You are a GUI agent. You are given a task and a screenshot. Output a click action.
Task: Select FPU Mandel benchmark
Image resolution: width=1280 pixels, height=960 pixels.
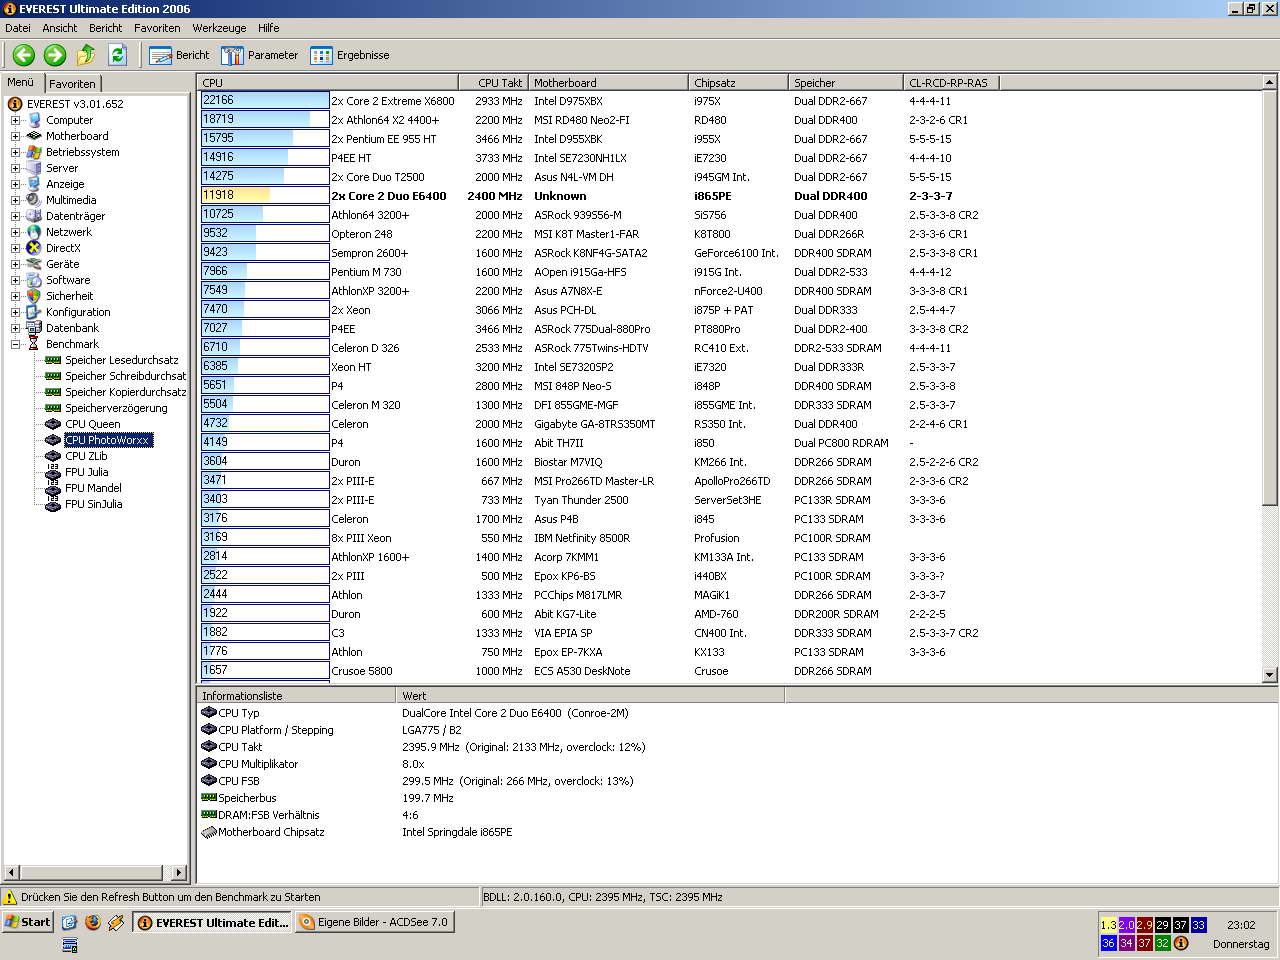click(x=93, y=488)
